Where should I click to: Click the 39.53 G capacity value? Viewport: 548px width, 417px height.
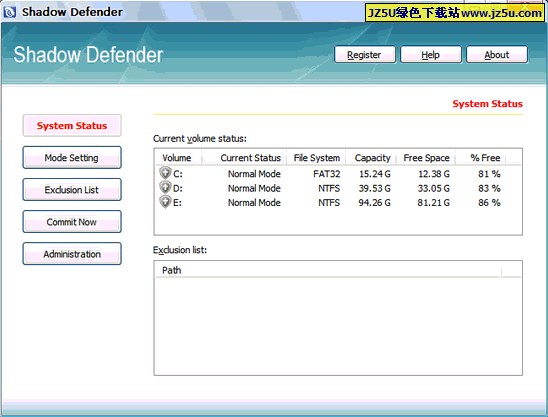click(375, 188)
